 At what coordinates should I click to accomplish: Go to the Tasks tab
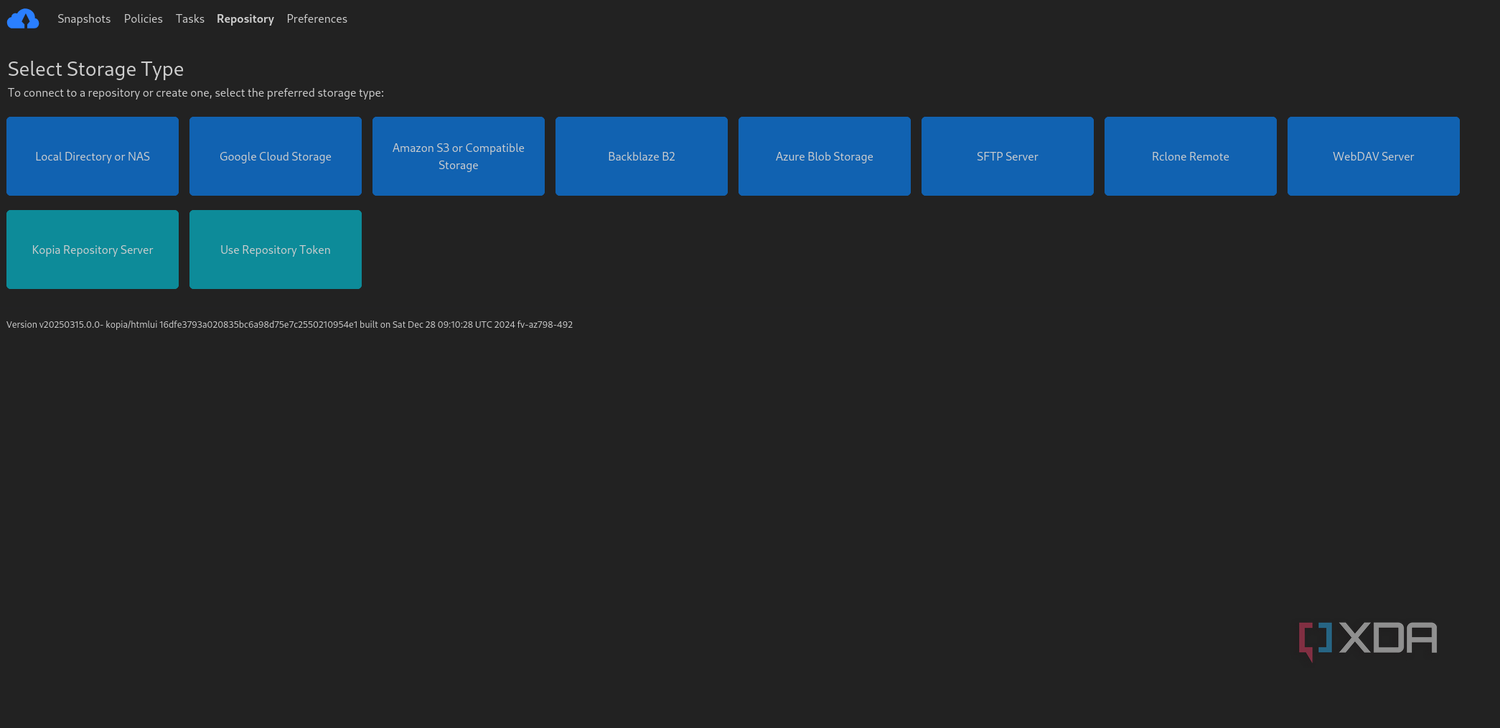click(x=190, y=19)
